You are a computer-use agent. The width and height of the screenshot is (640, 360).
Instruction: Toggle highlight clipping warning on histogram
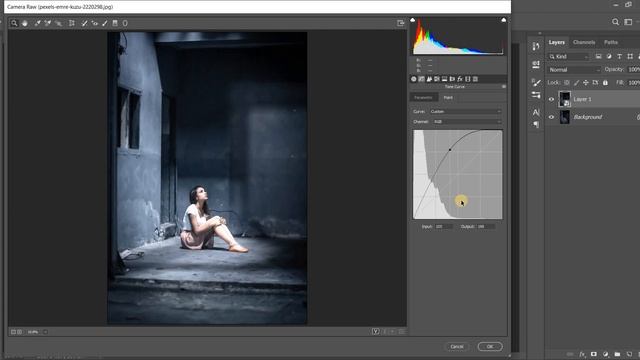pos(504,20)
